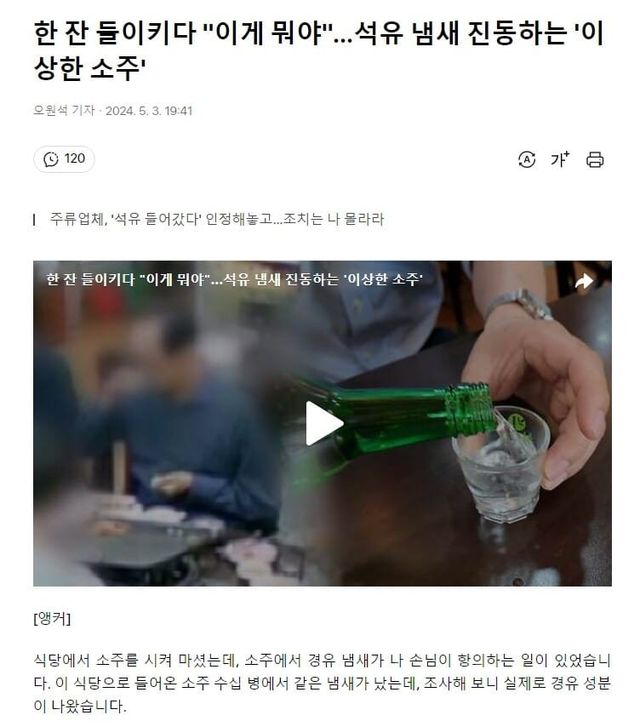
Task: Click the wristwatch in the video frame
Action: pyautogui.click(x=520, y=304)
